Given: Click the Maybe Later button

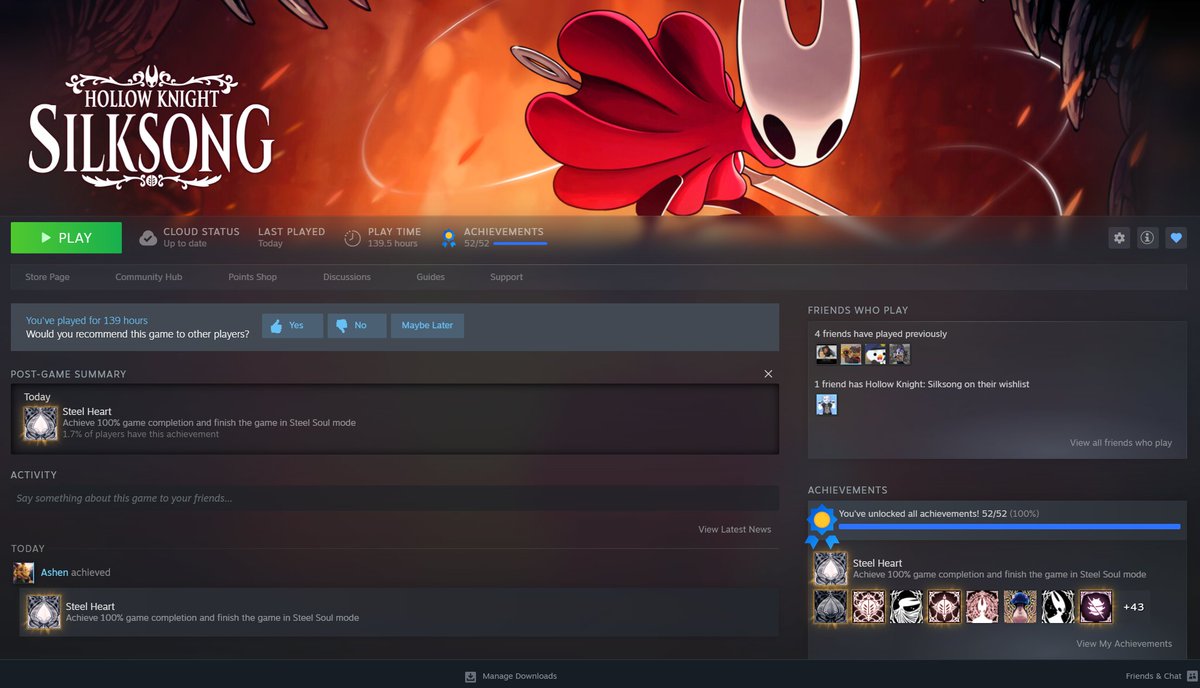Looking at the screenshot, I should pos(427,326).
